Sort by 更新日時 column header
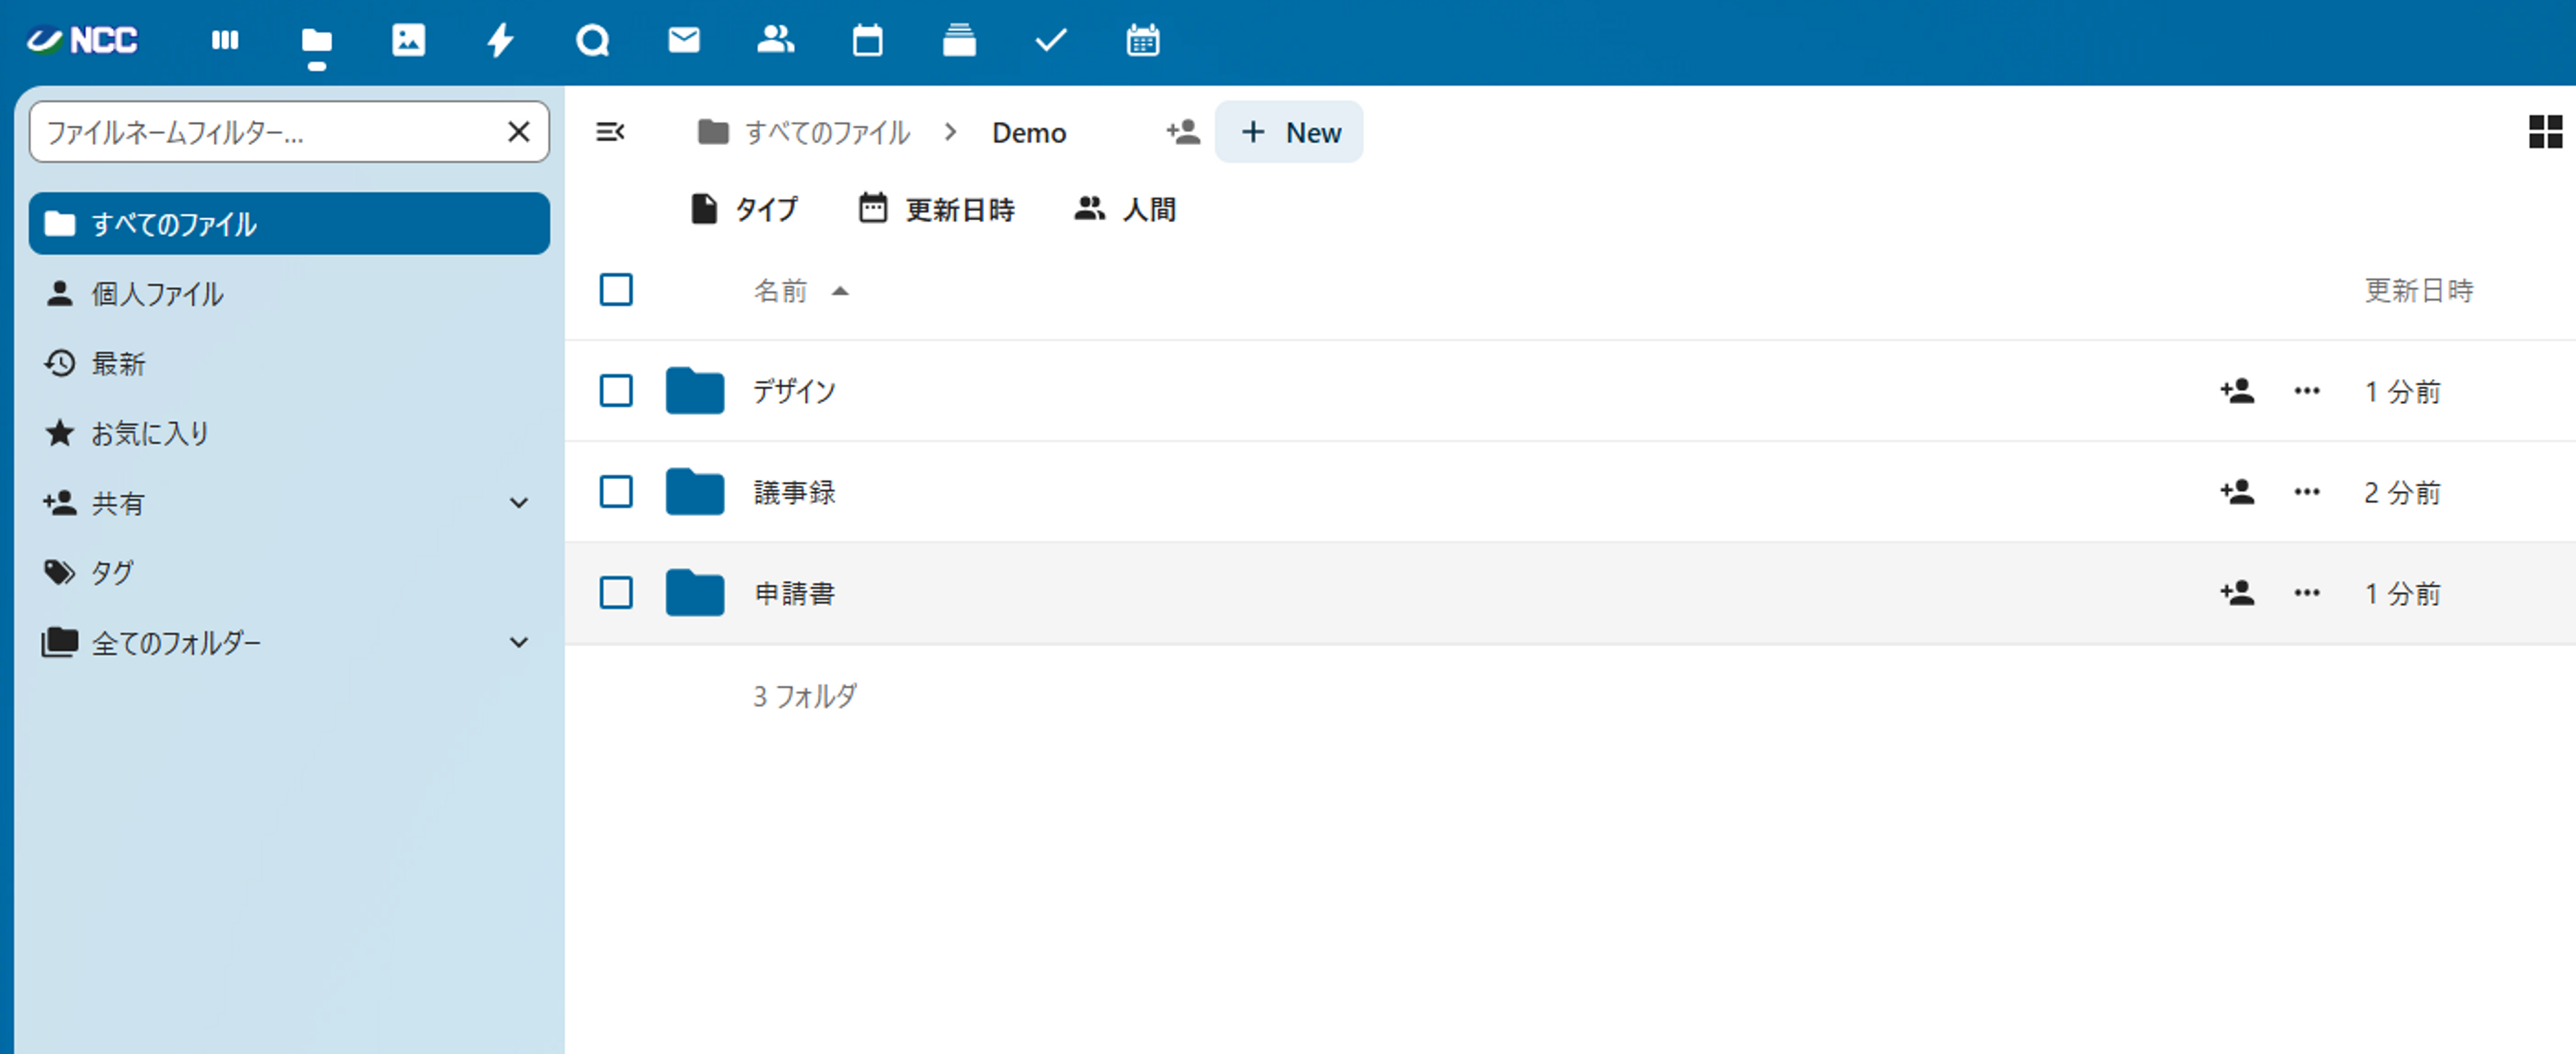2576x1054 pixels. pos(2419,291)
